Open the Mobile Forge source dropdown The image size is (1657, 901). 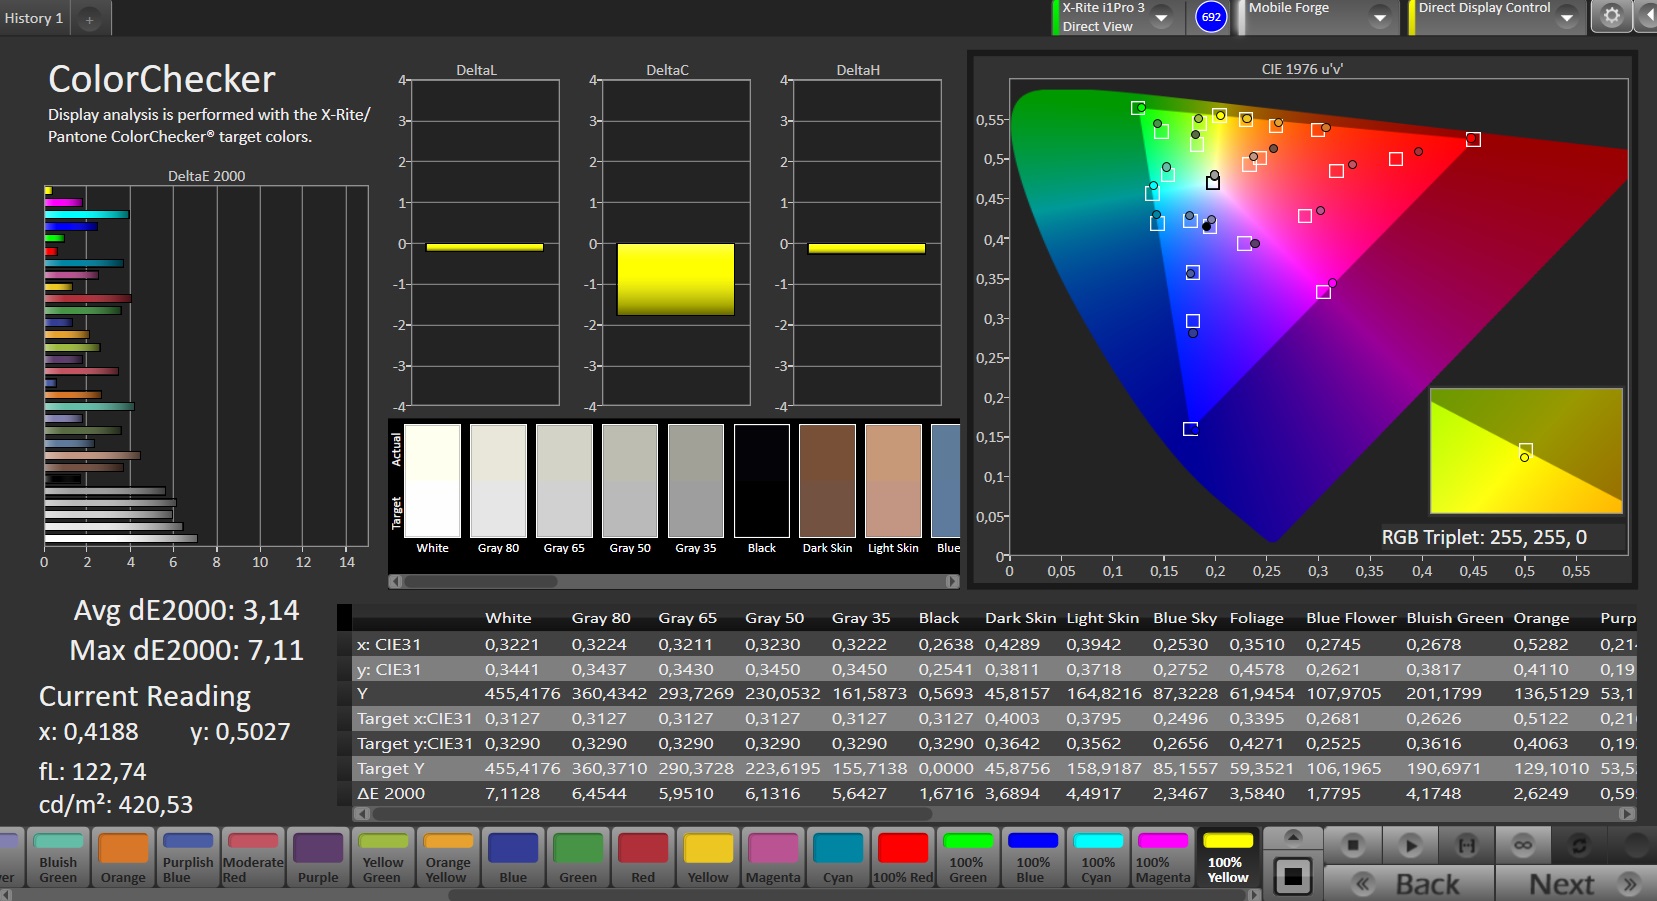click(x=1380, y=17)
